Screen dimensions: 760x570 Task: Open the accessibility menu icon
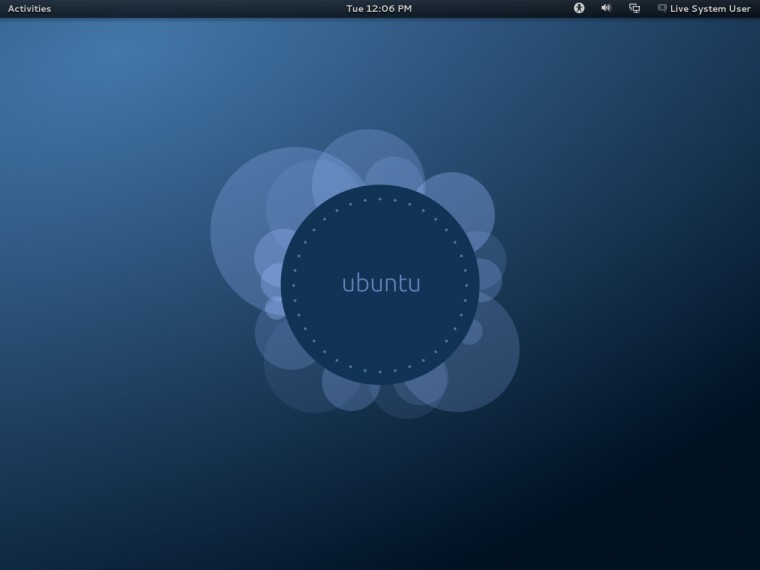tap(579, 8)
